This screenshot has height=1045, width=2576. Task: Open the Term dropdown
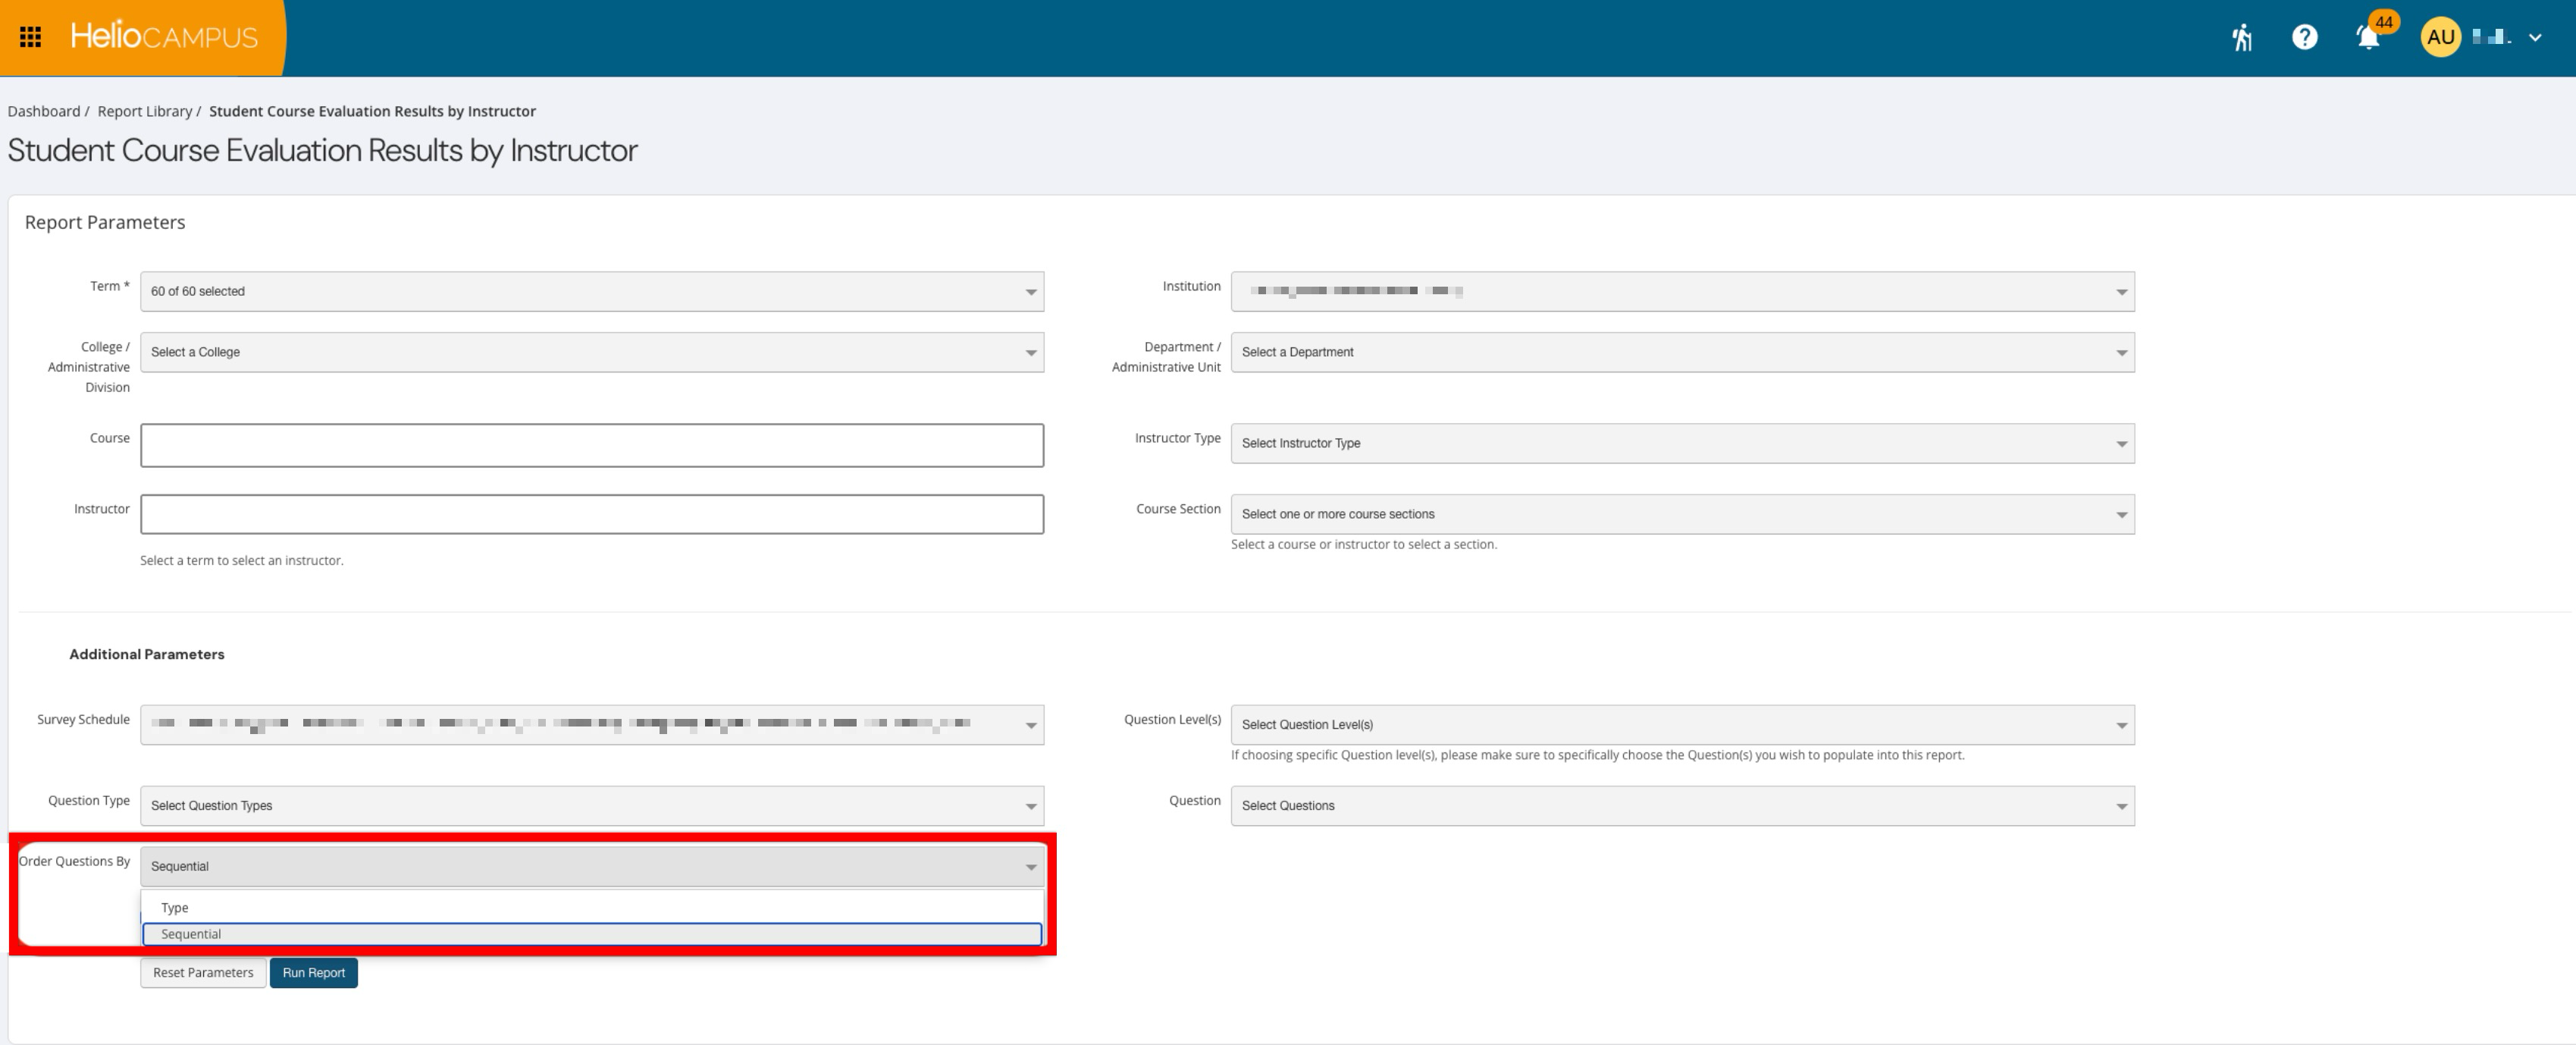592,291
